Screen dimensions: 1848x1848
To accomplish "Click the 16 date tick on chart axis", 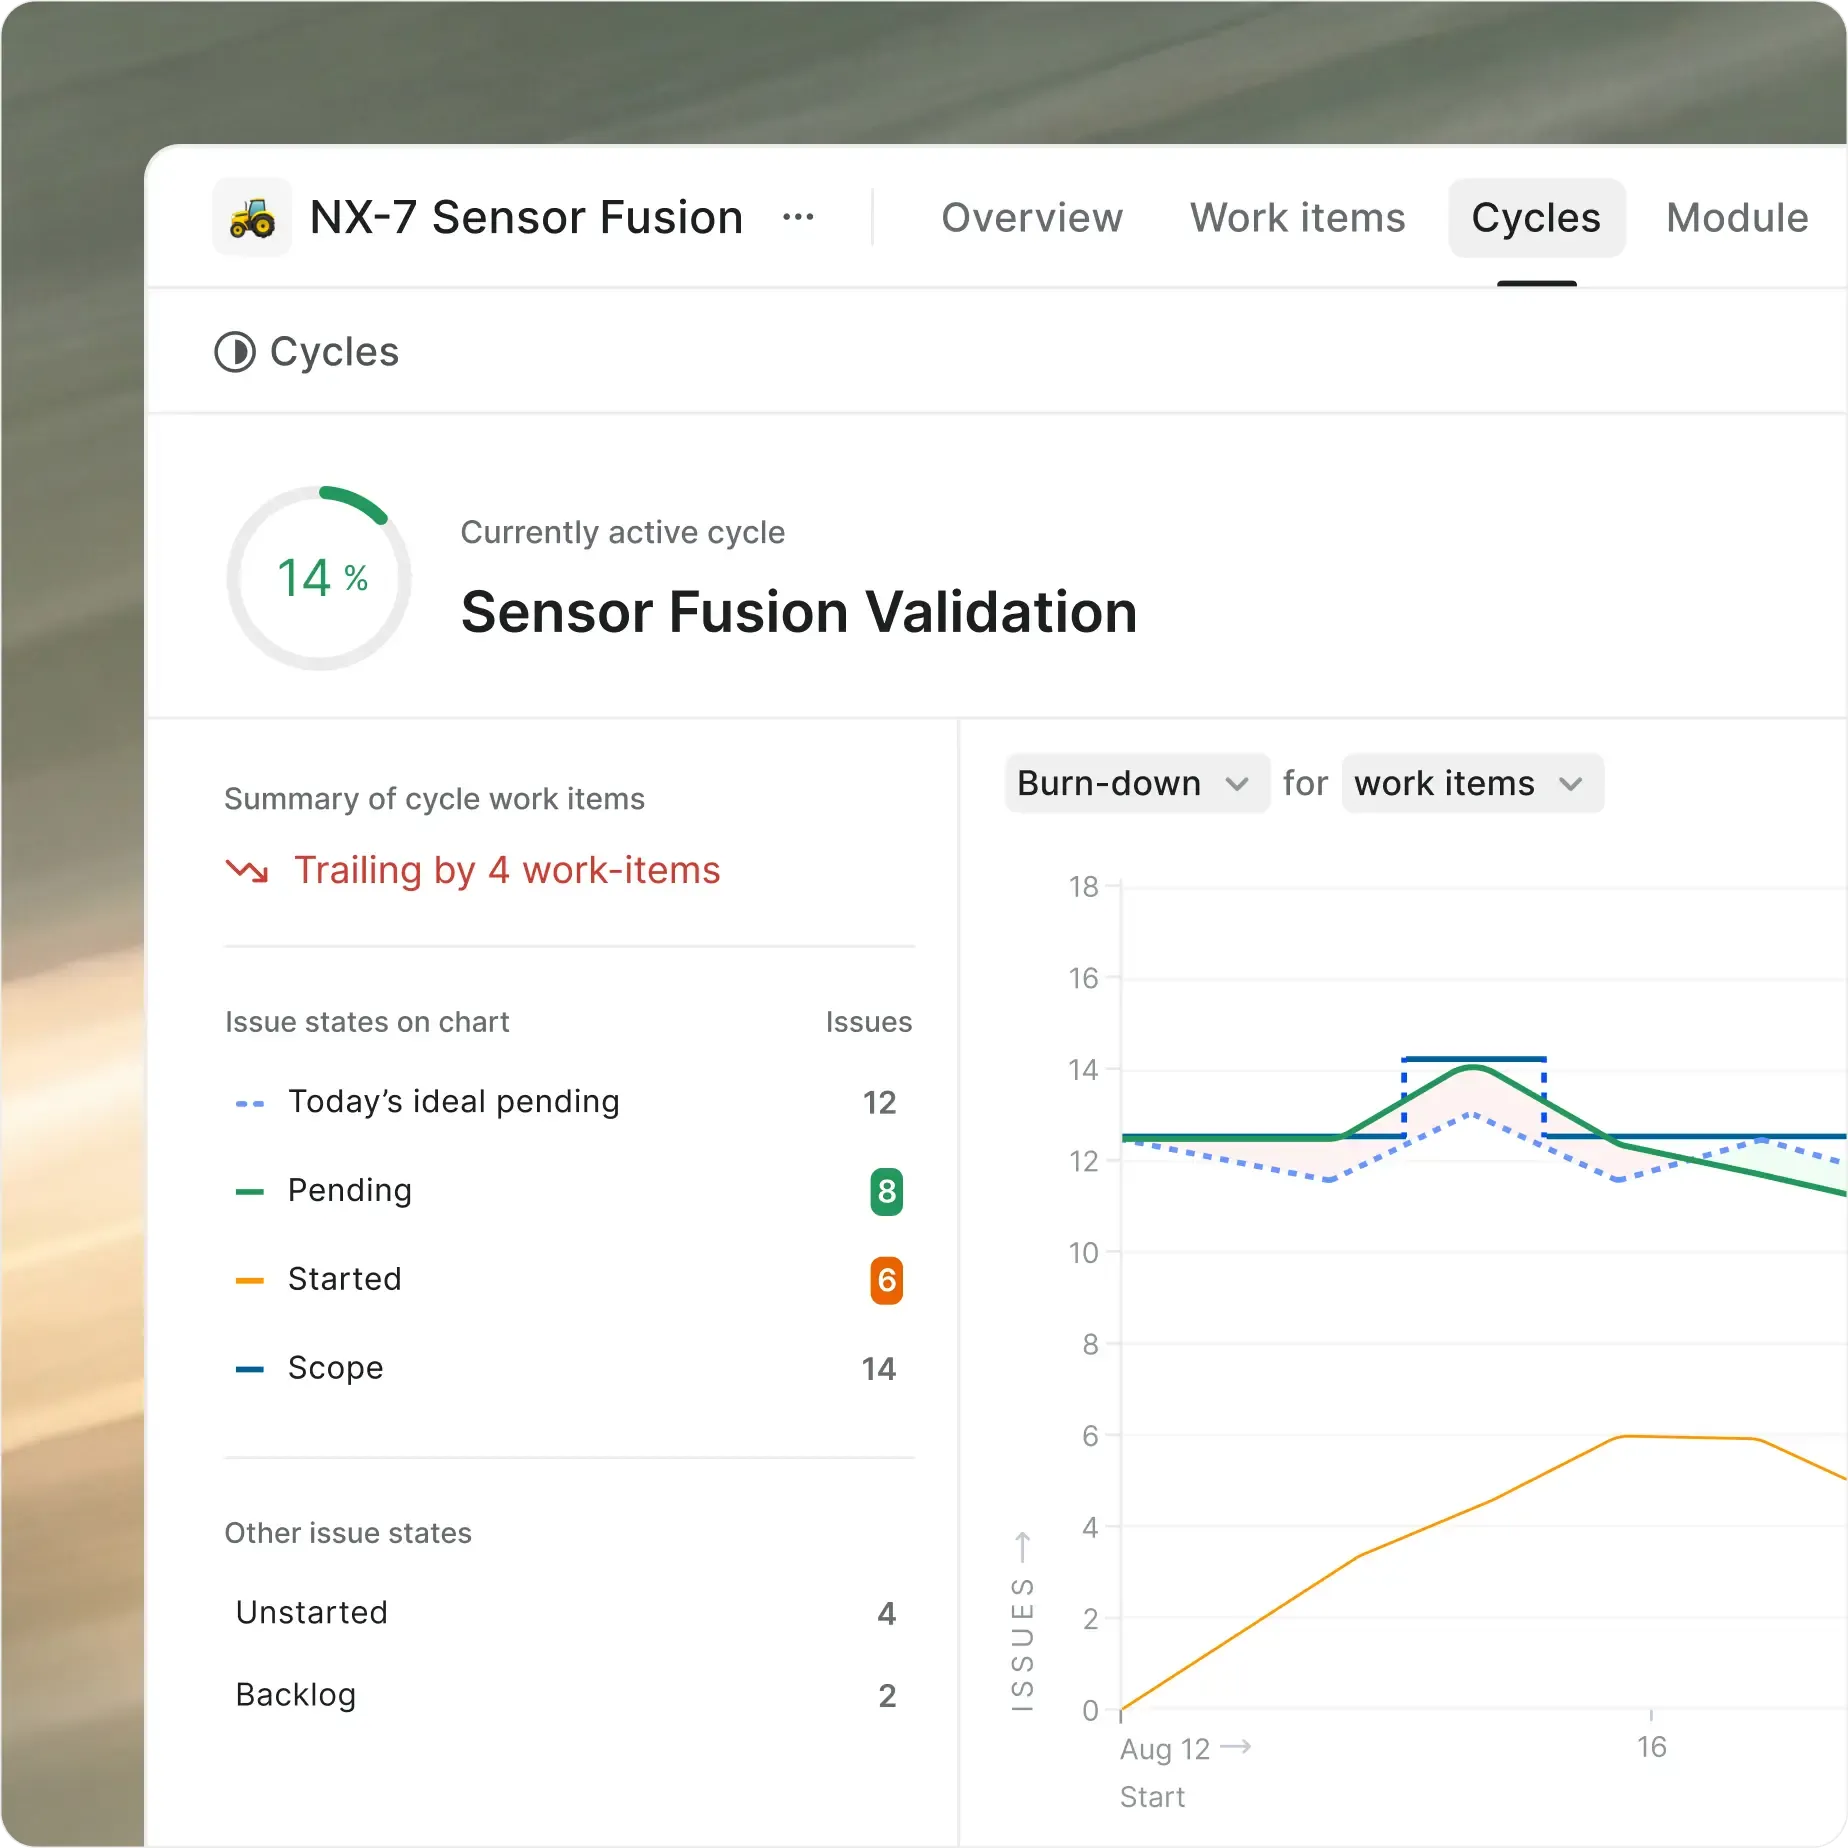I will pyautogui.click(x=1652, y=1747).
